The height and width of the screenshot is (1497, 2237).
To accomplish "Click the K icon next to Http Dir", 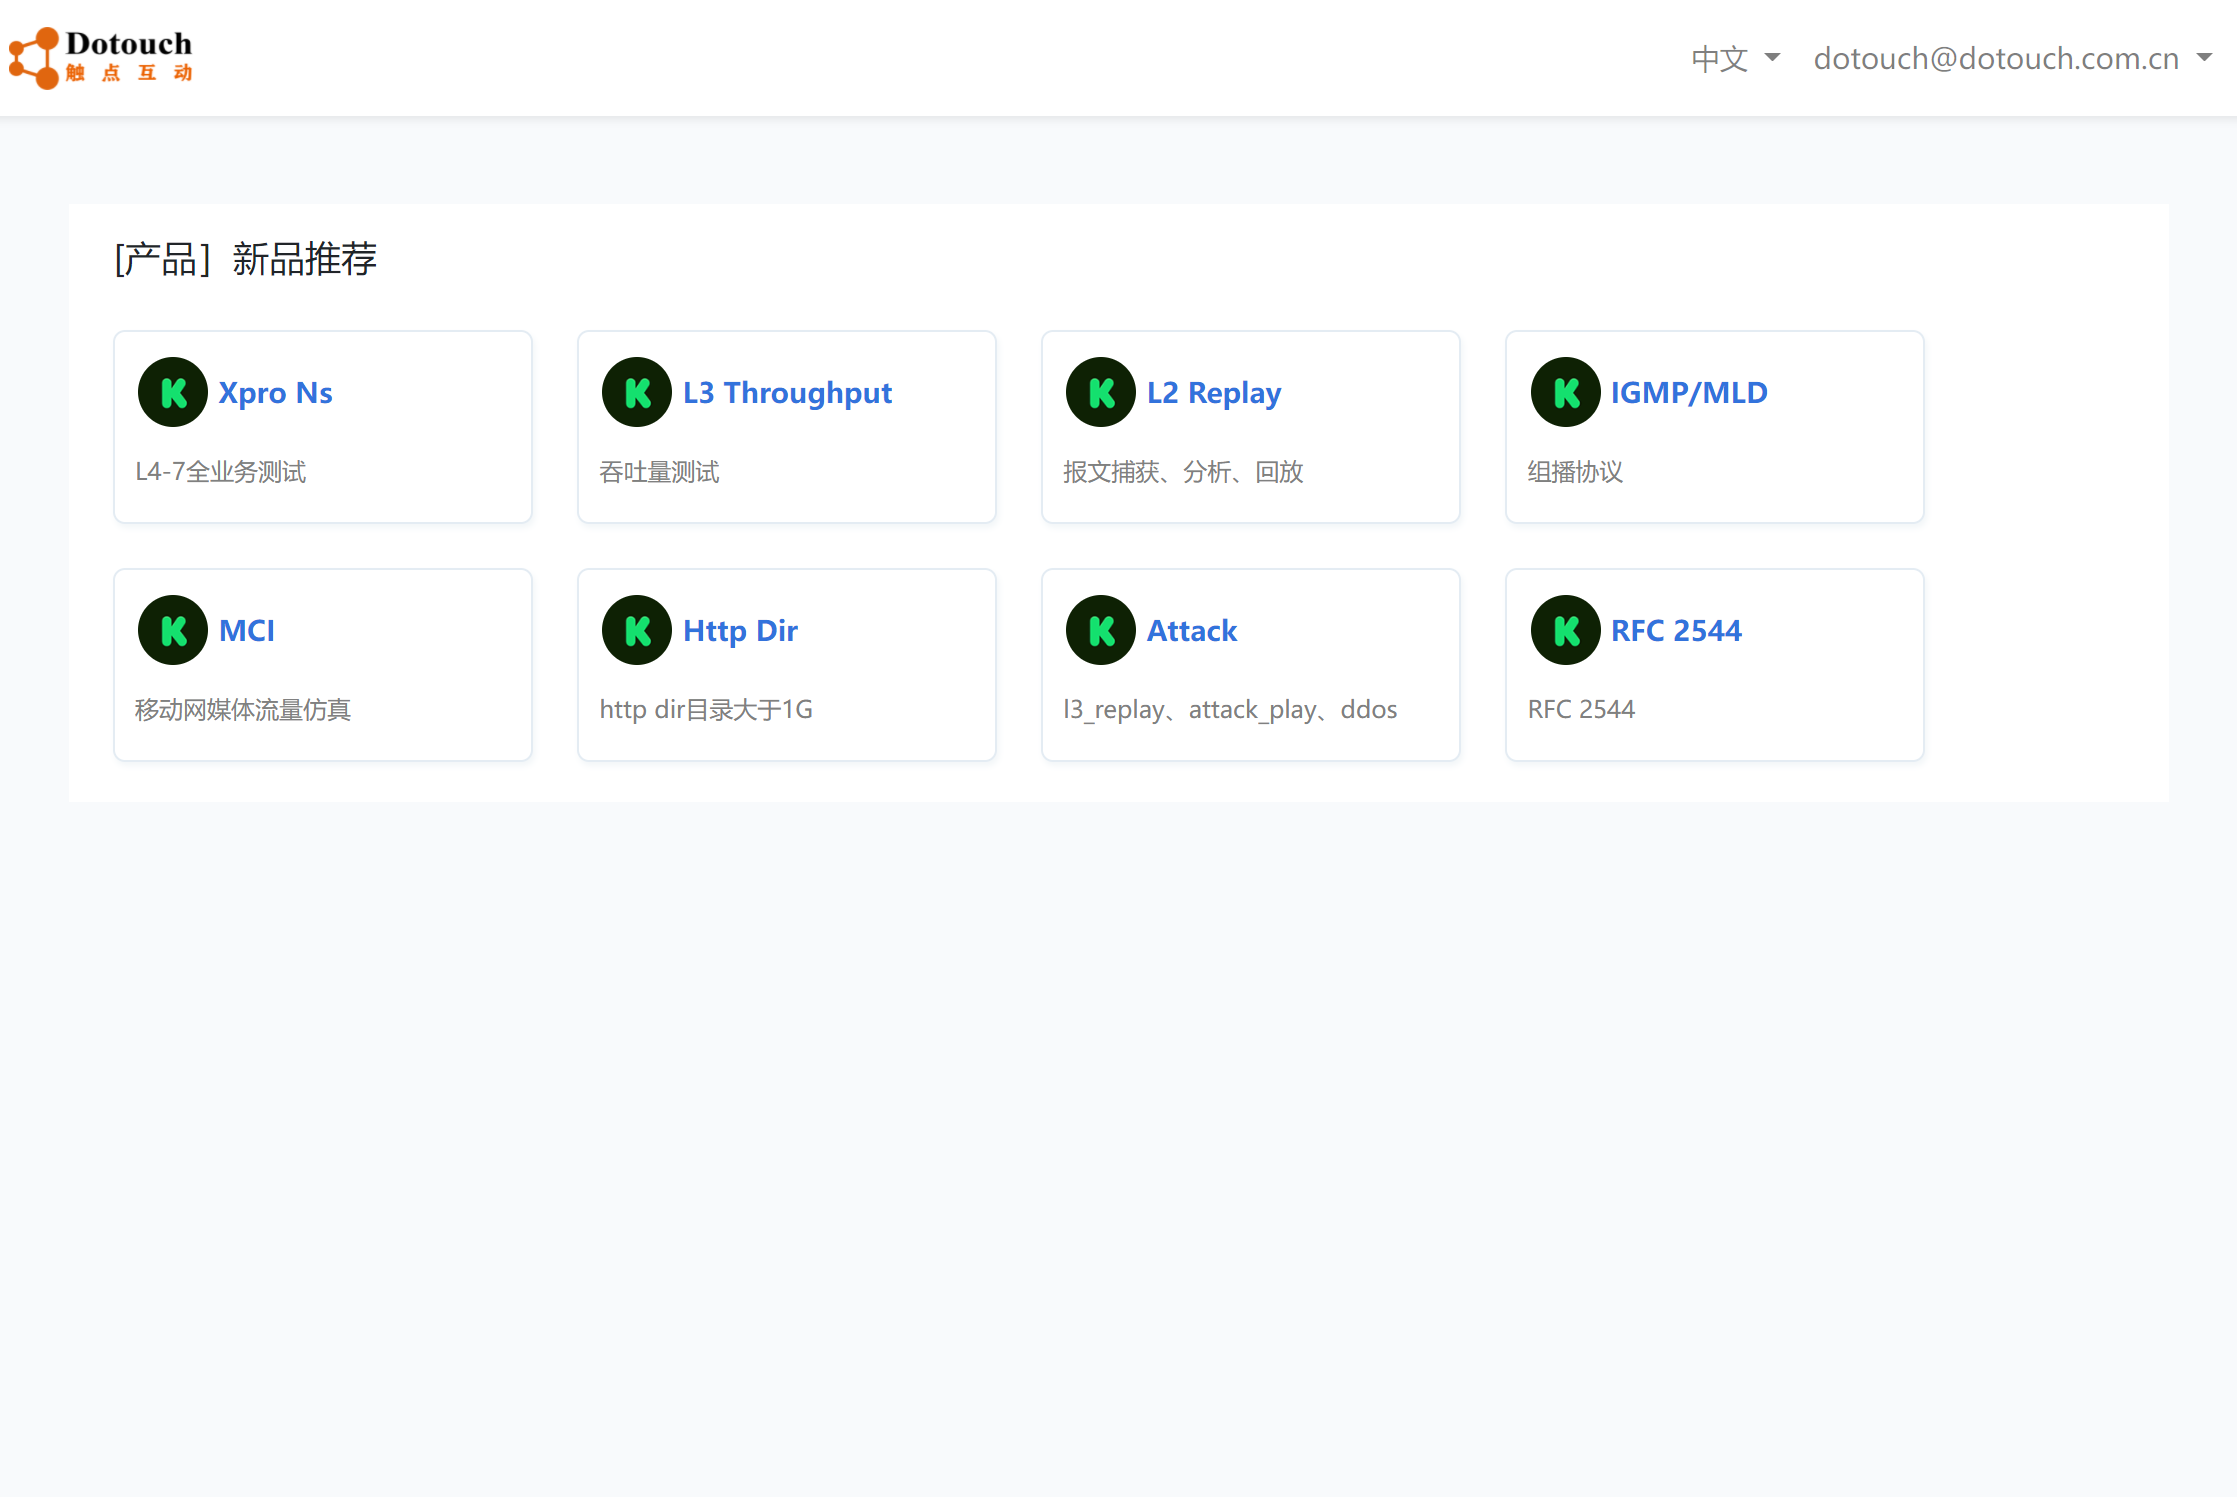I will 637,630.
